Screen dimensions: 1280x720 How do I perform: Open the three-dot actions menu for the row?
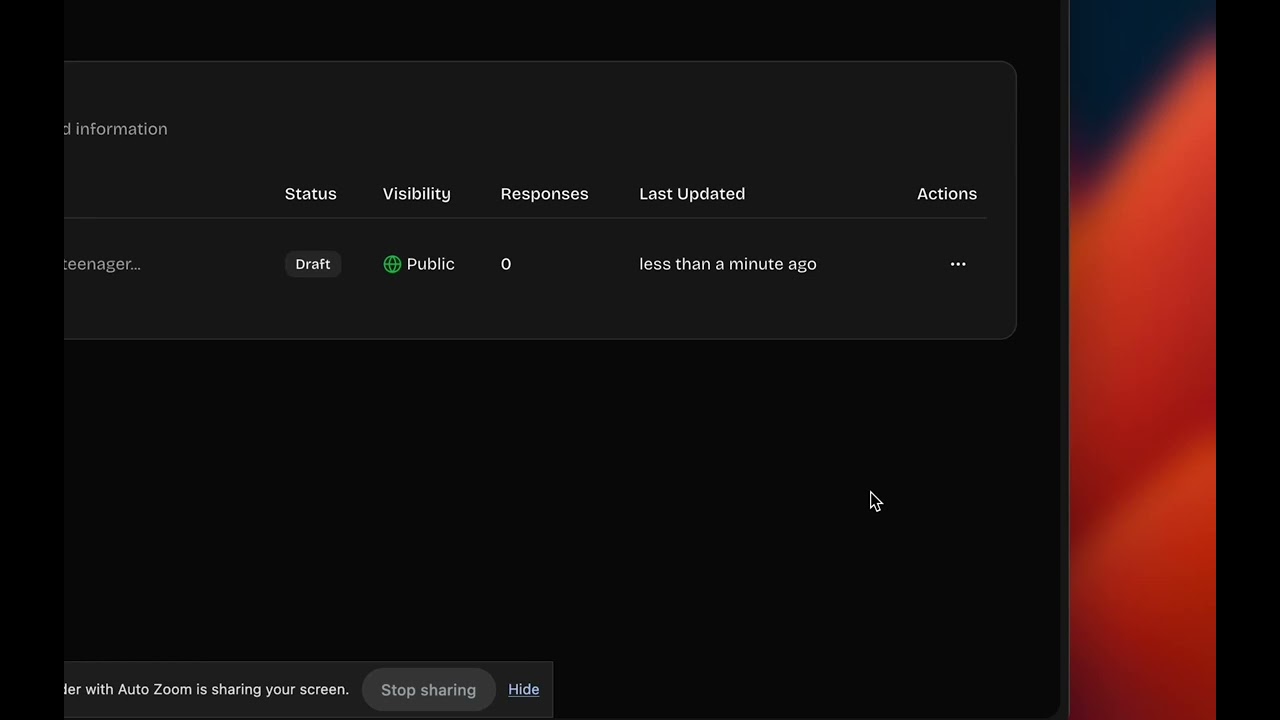(958, 264)
